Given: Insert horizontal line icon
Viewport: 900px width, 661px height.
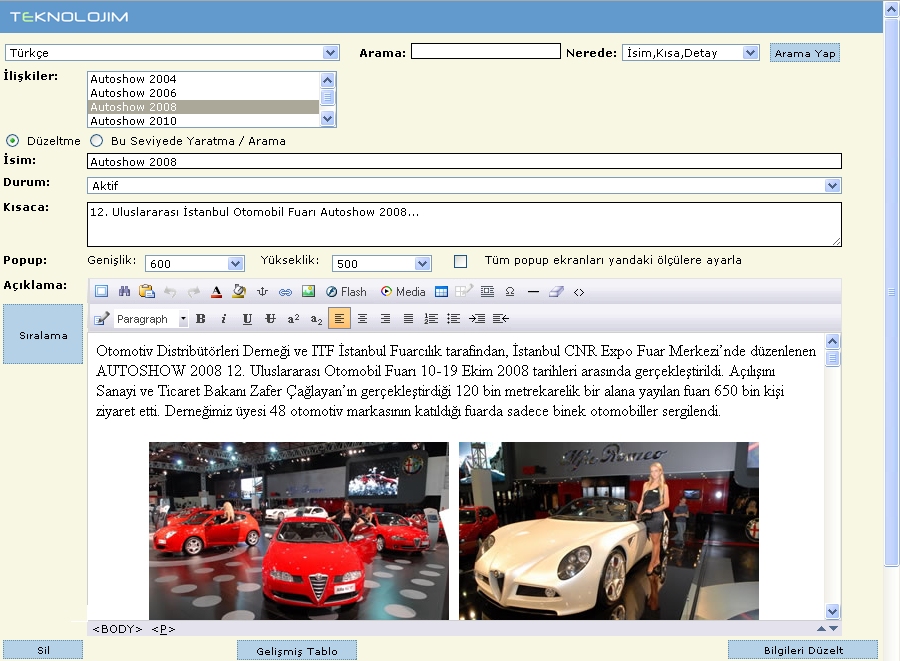Looking at the screenshot, I should pos(533,291).
